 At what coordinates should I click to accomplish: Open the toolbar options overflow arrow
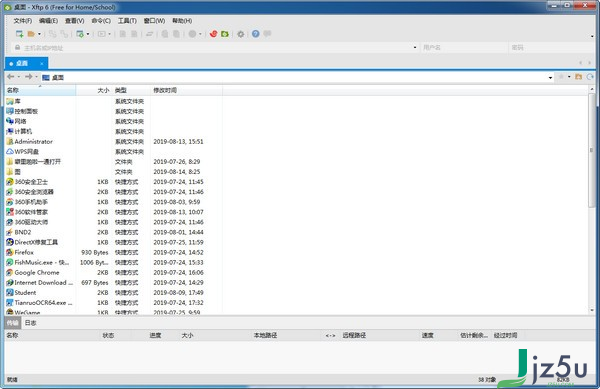tap(592, 37)
